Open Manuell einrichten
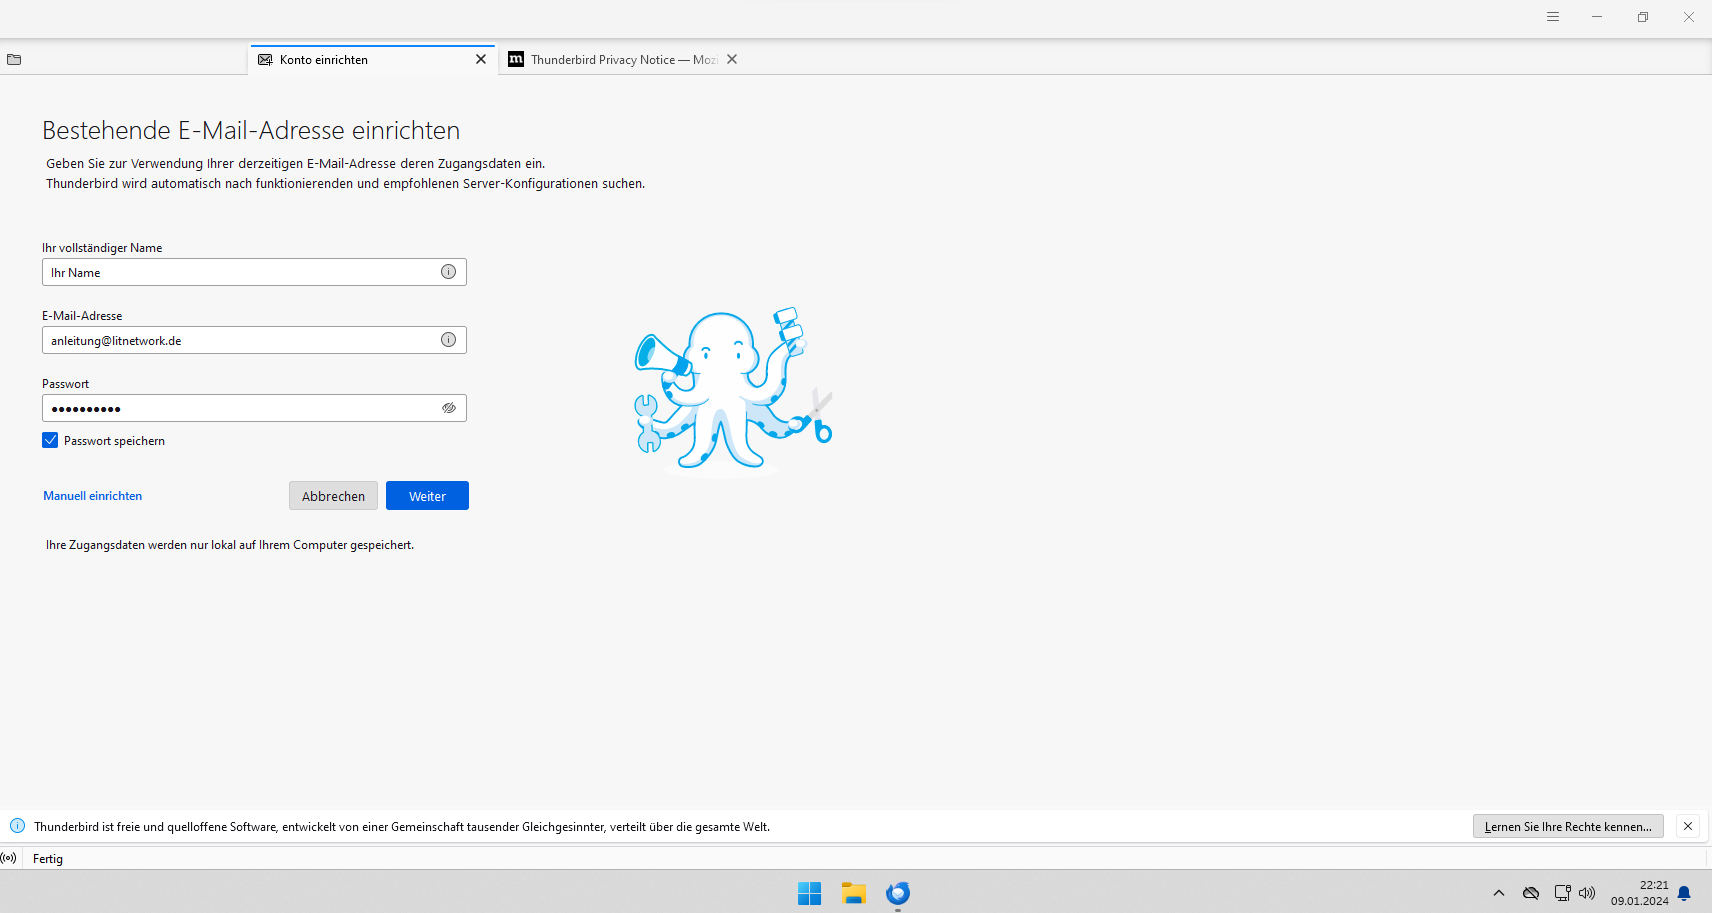1712x913 pixels. pyautogui.click(x=92, y=495)
